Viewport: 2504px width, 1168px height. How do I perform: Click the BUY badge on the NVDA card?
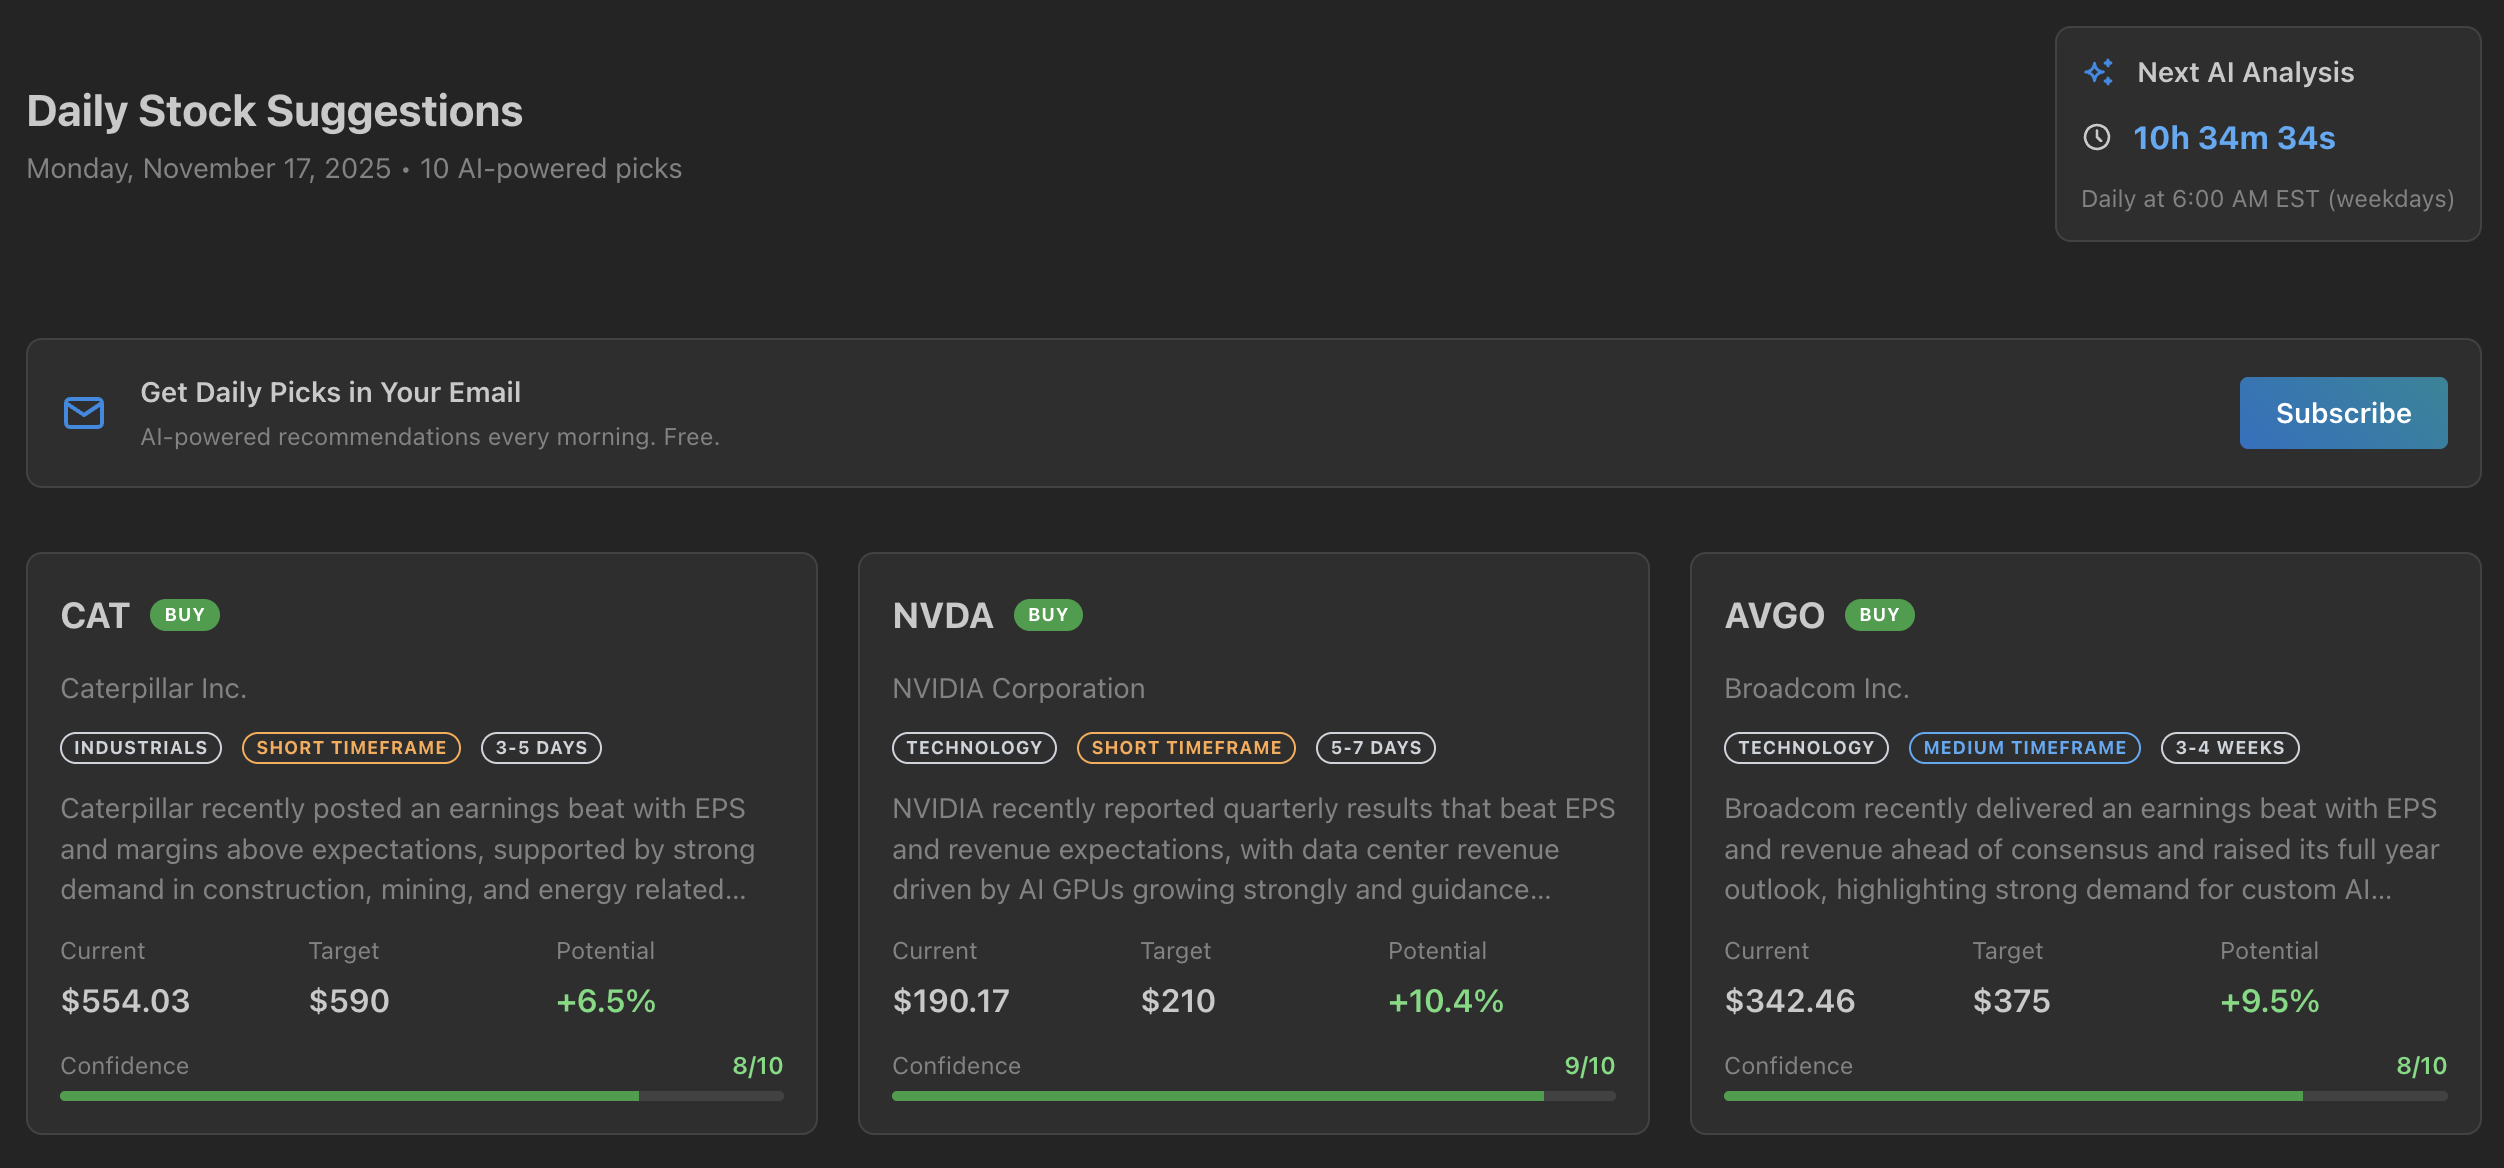pyautogui.click(x=1048, y=615)
